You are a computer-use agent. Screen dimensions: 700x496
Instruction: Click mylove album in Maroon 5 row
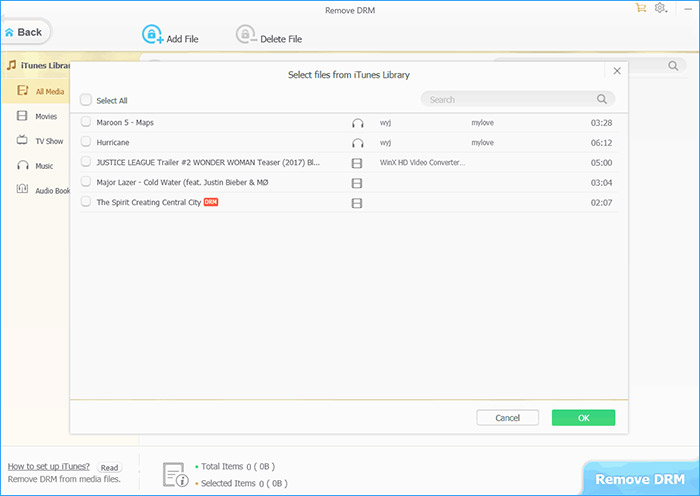click(483, 123)
